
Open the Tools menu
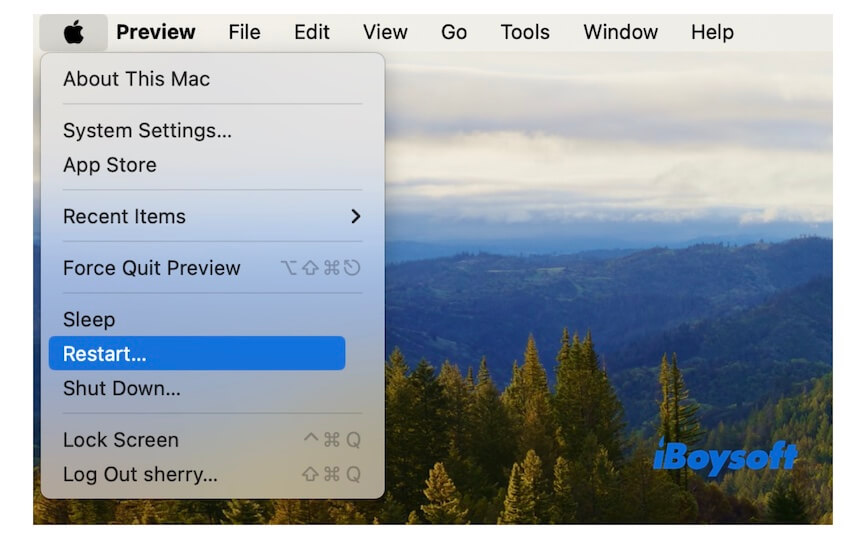pyautogui.click(x=525, y=32)
